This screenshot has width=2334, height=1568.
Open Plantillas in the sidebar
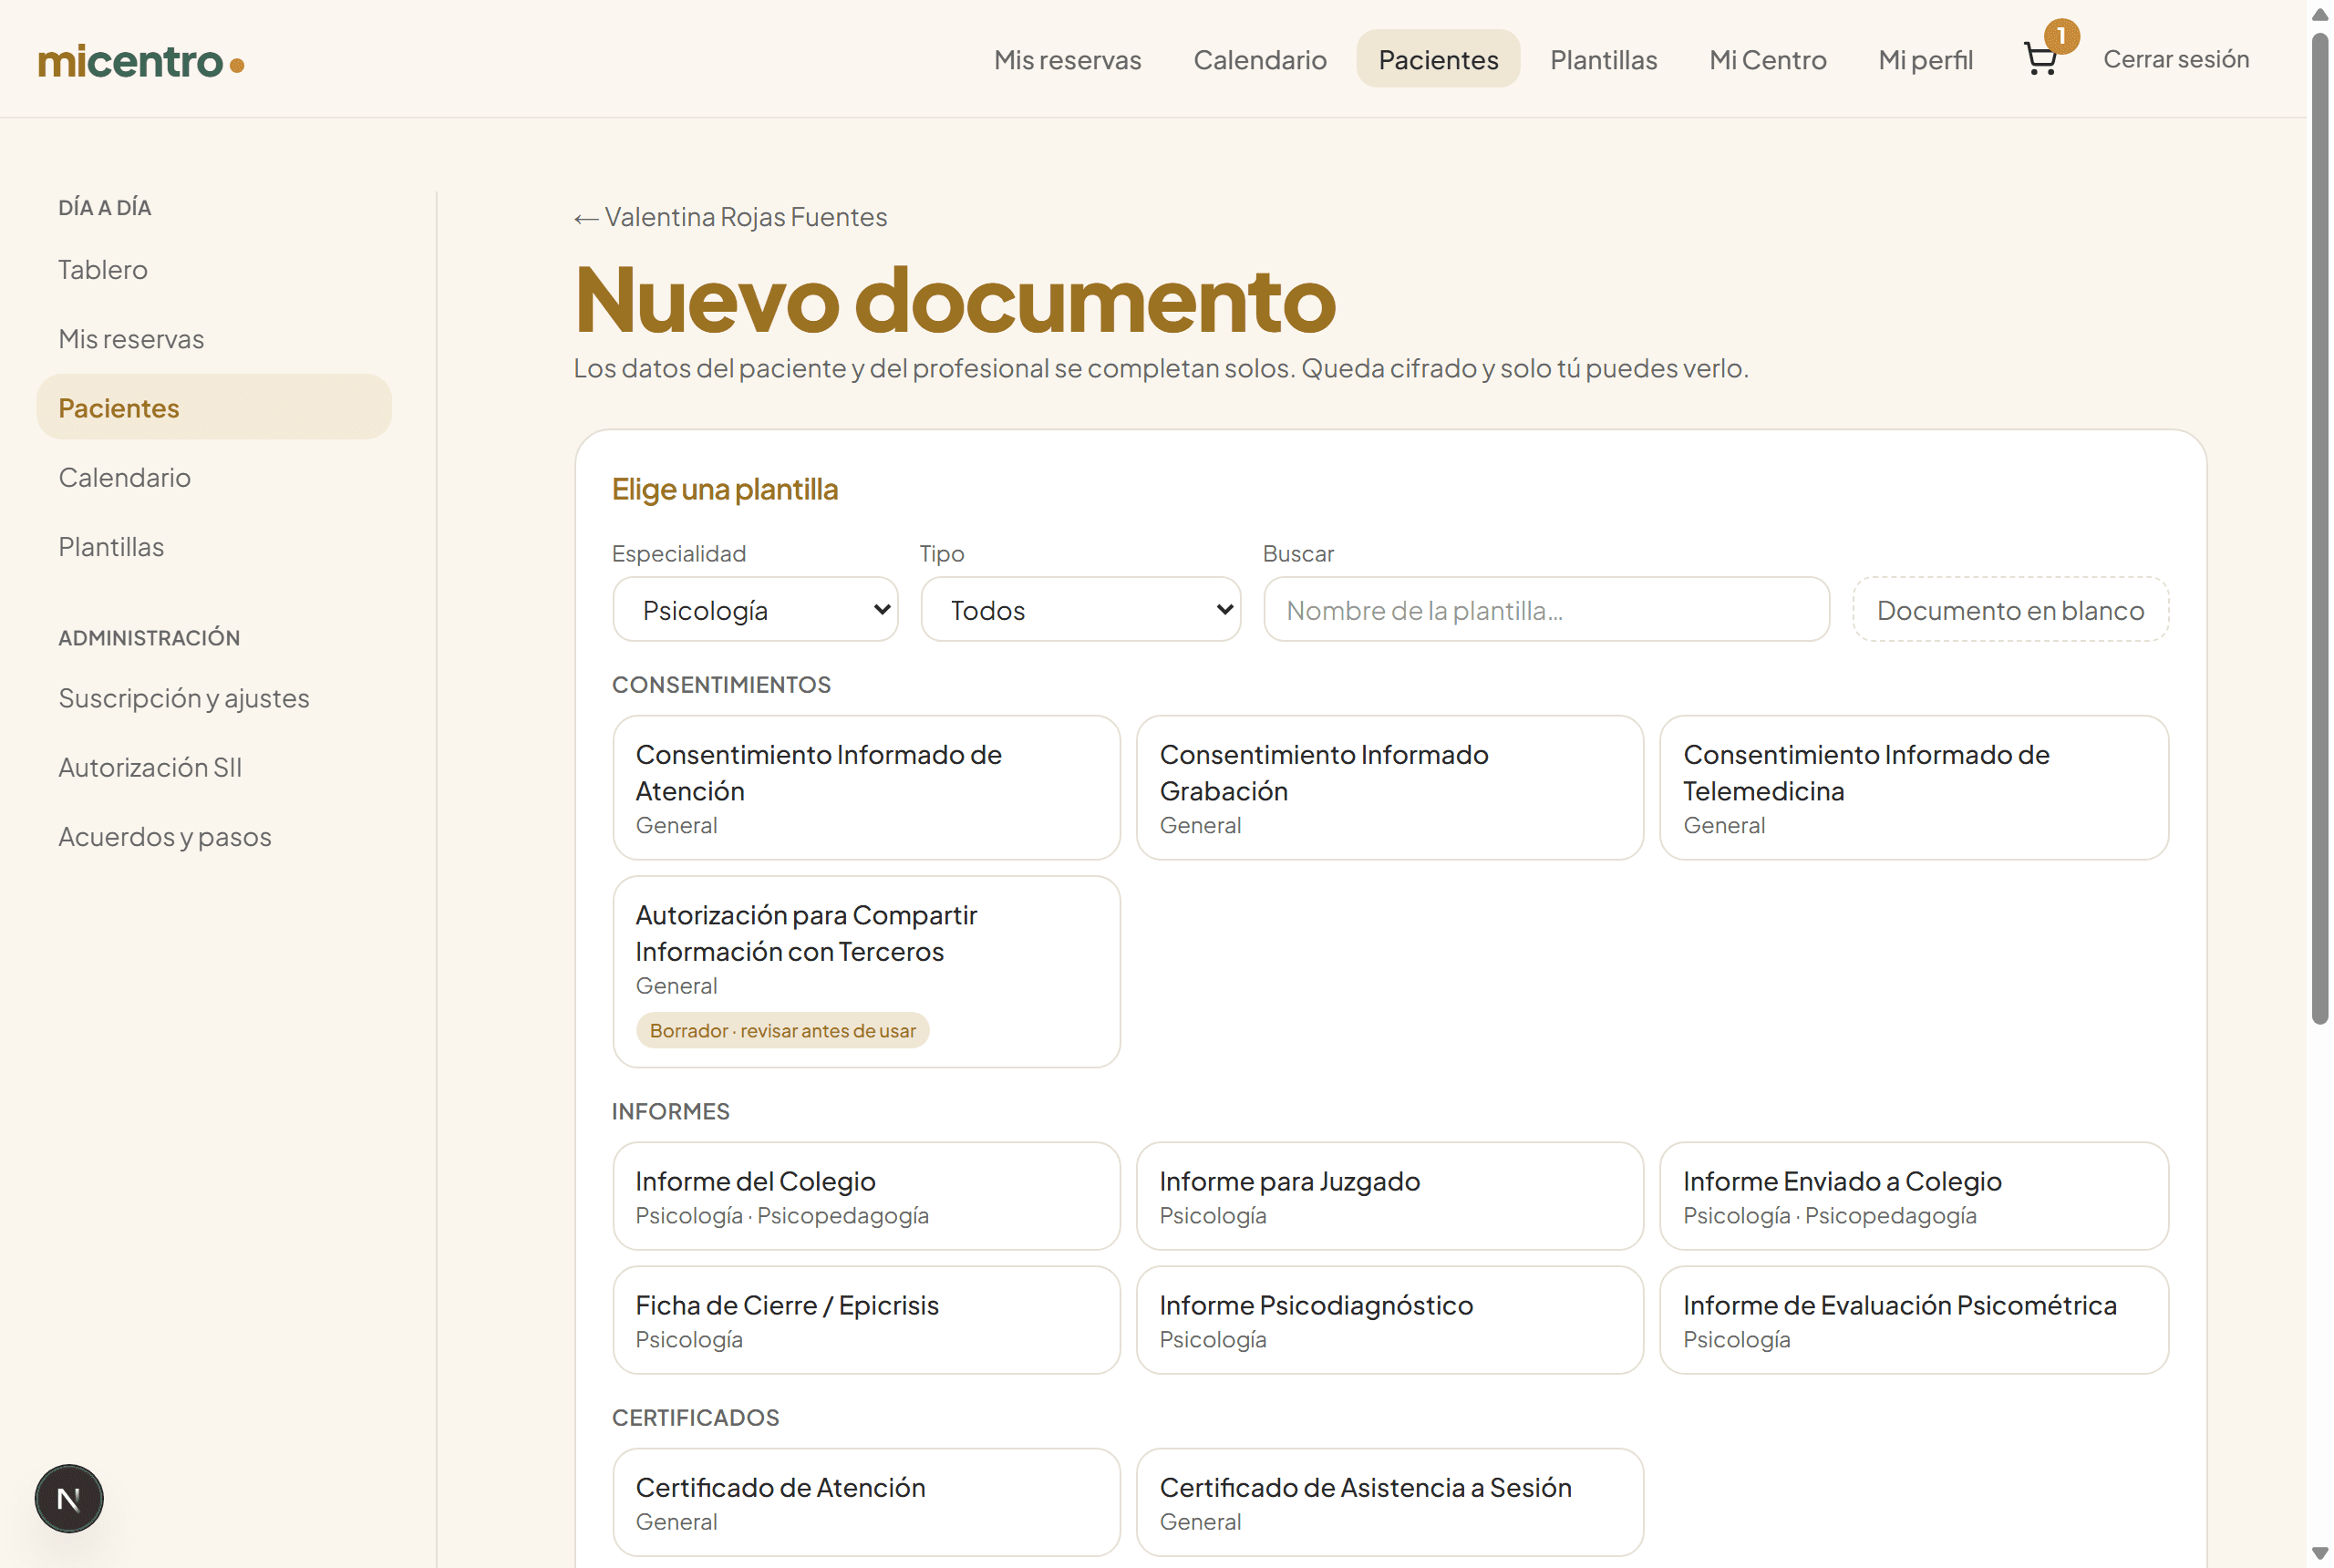(213, 546)
